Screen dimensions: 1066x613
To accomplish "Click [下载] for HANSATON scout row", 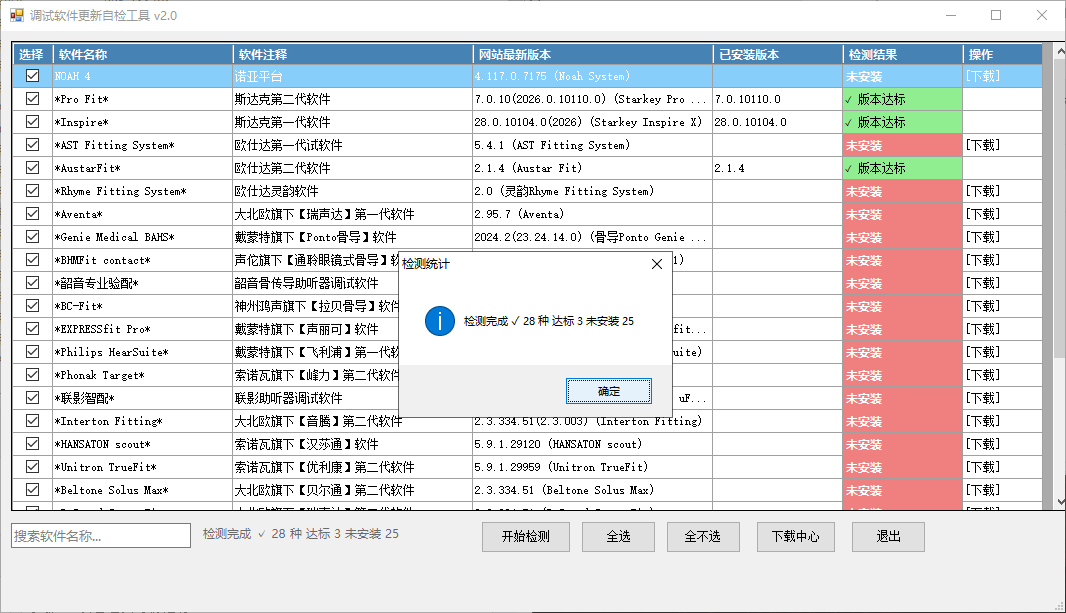I will point(983,444).
